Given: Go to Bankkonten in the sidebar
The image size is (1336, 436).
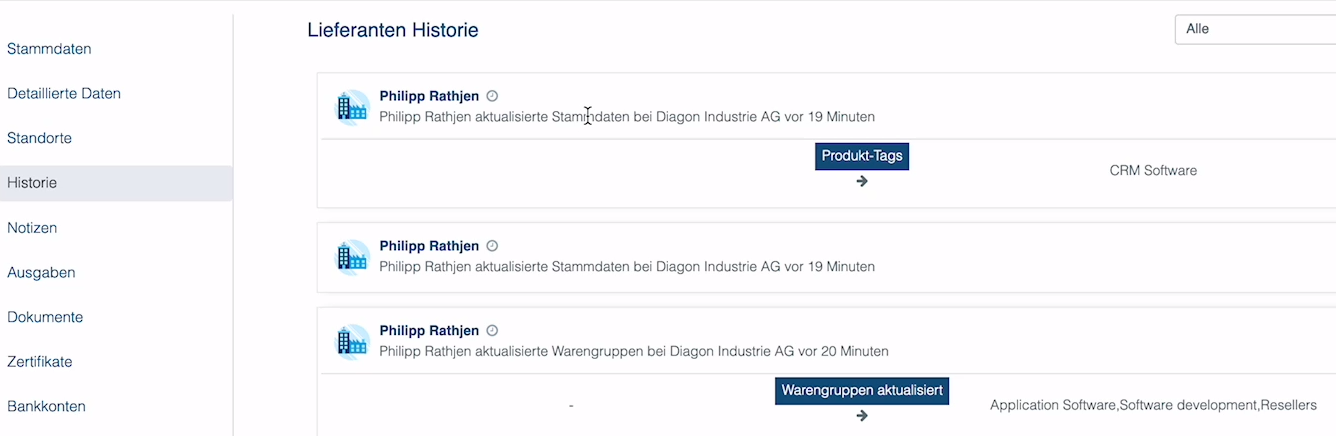Looking at the screenshot, I should [46, 406].
